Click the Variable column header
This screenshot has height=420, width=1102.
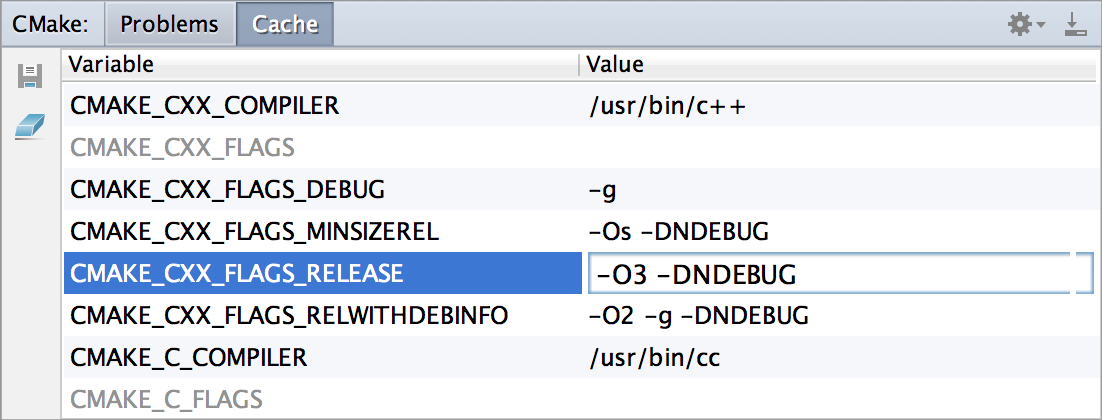(112, 65)
